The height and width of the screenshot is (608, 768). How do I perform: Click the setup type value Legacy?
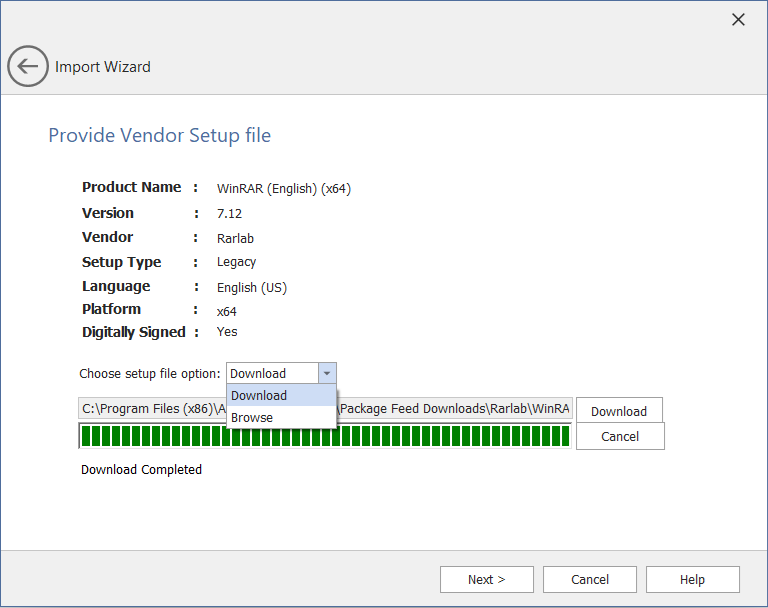[x=237, y=262]
